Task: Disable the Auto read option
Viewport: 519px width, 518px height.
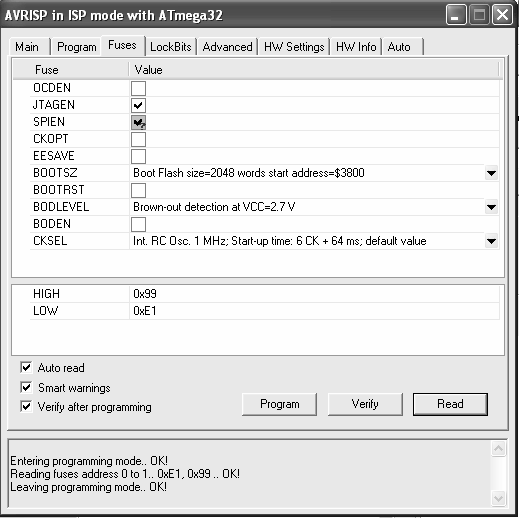Action: click(x=26, y=368)
